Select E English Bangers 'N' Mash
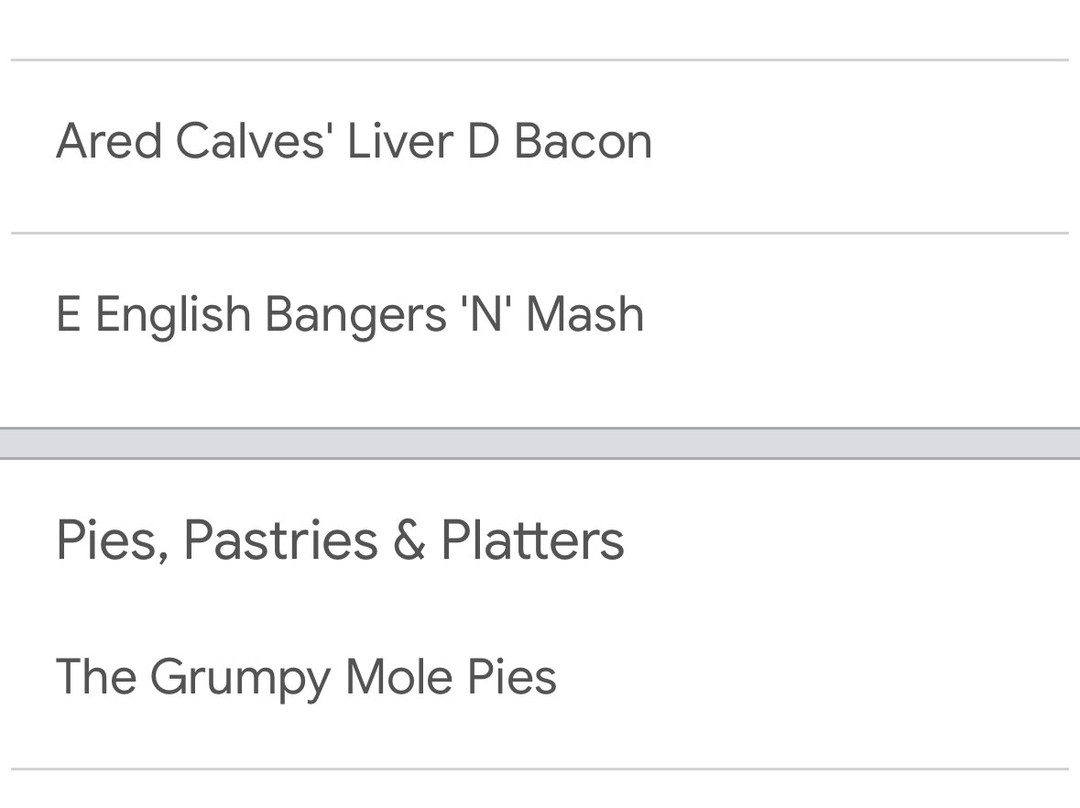 350,315
